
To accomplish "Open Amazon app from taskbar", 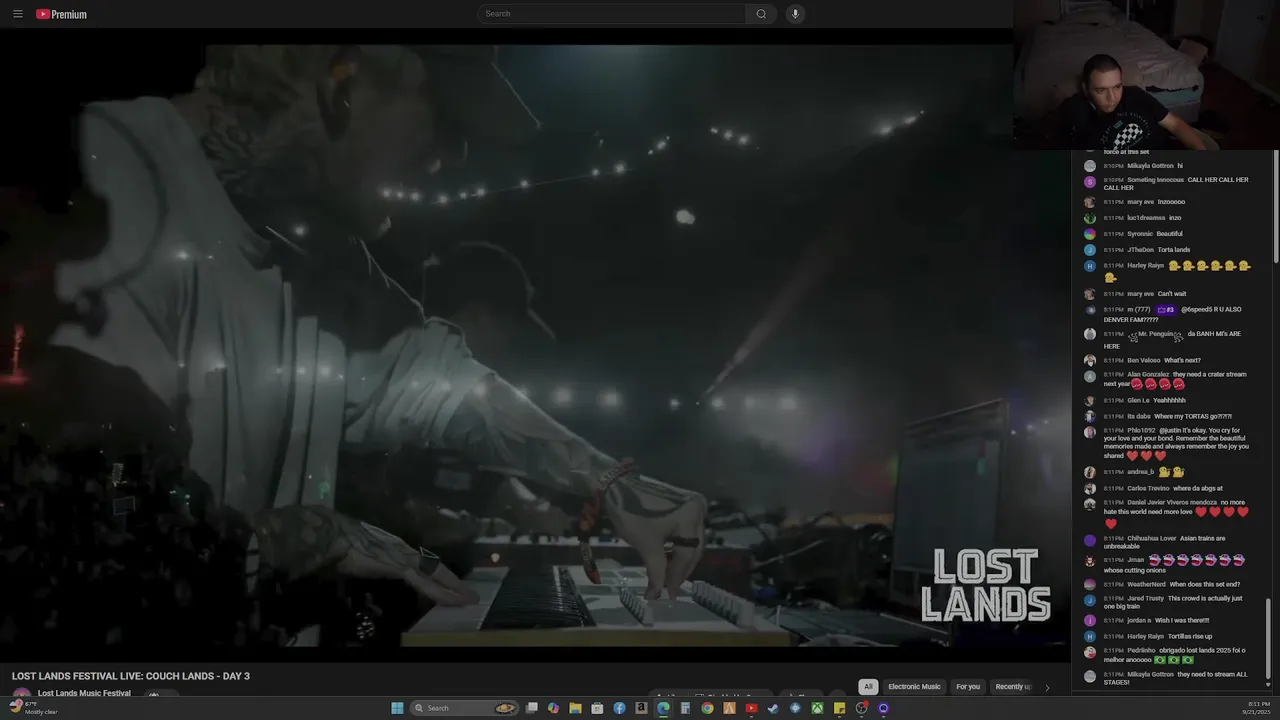I will [x=641, y=708].
